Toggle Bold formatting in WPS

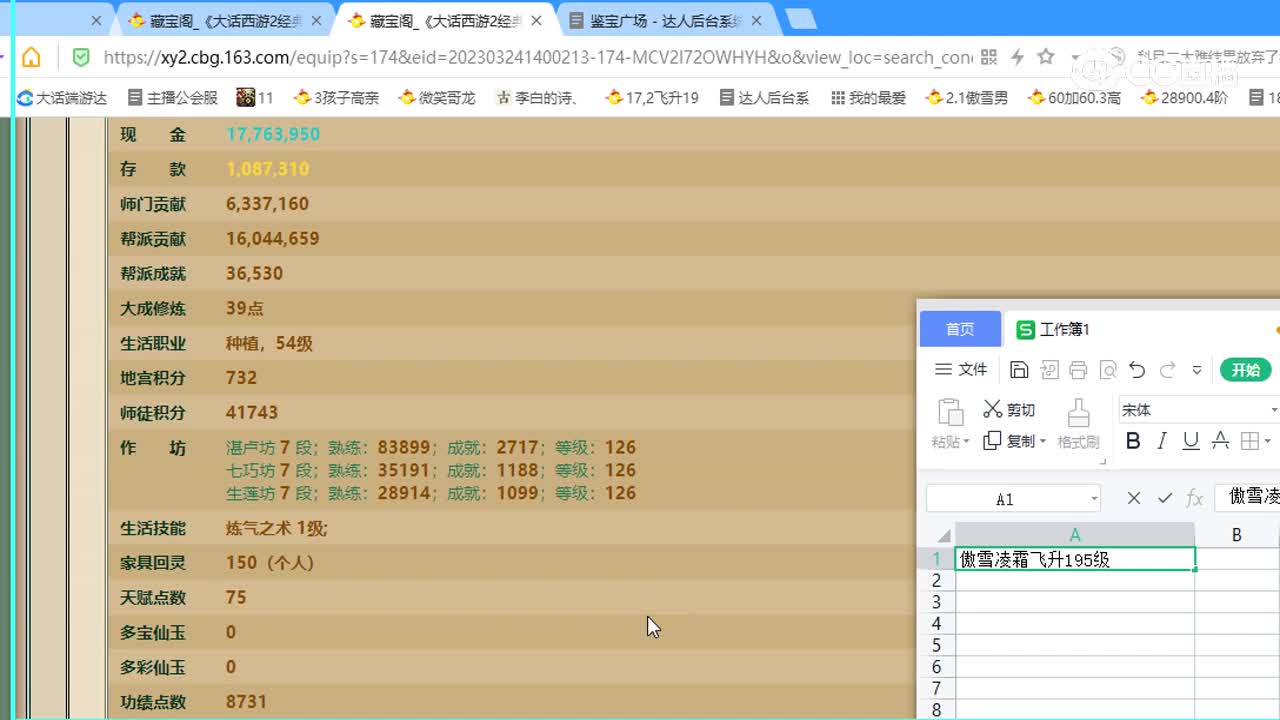pyautogui.click(x=1133, y=441)
